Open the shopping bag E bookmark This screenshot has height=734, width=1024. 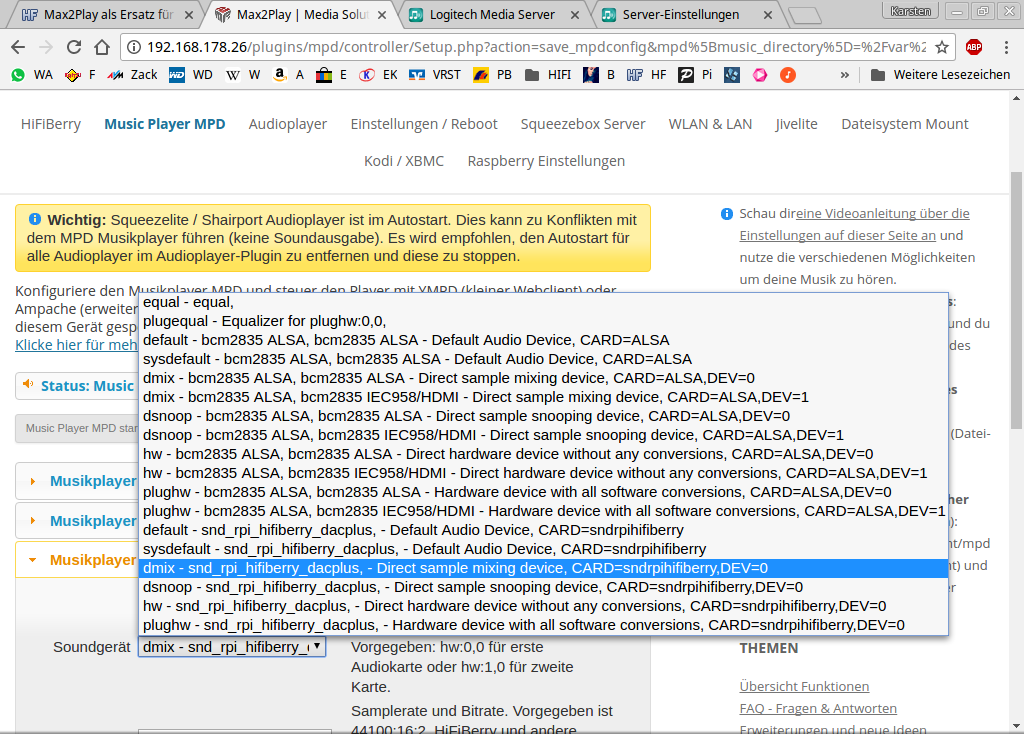(331, 75)
